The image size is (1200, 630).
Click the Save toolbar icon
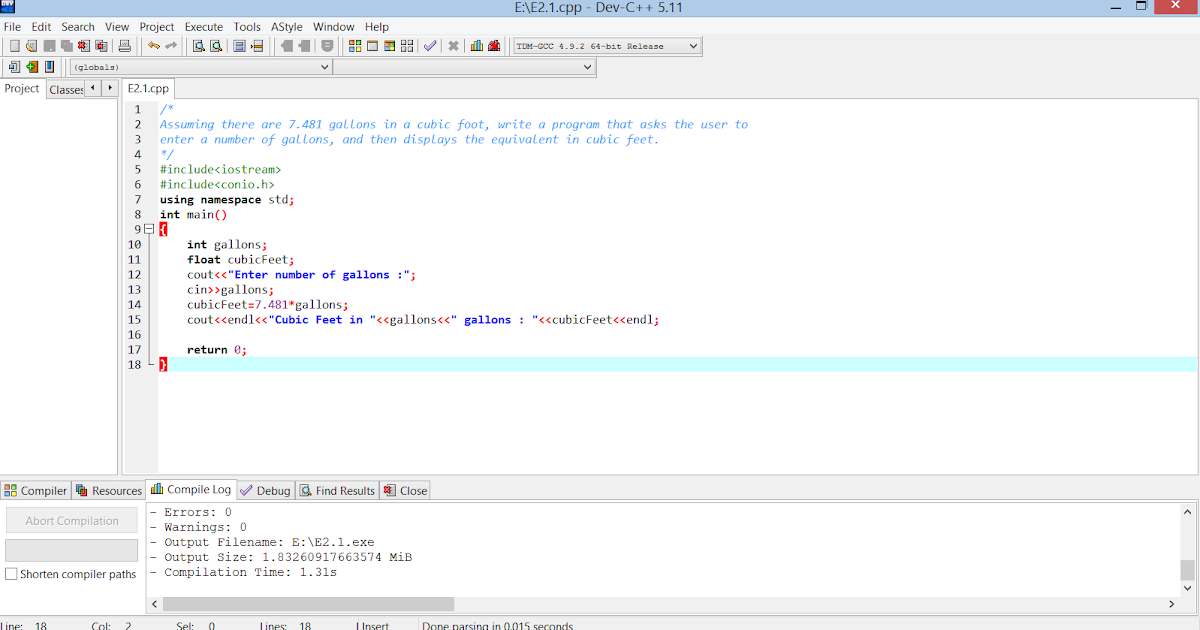(x=49, y=46)
